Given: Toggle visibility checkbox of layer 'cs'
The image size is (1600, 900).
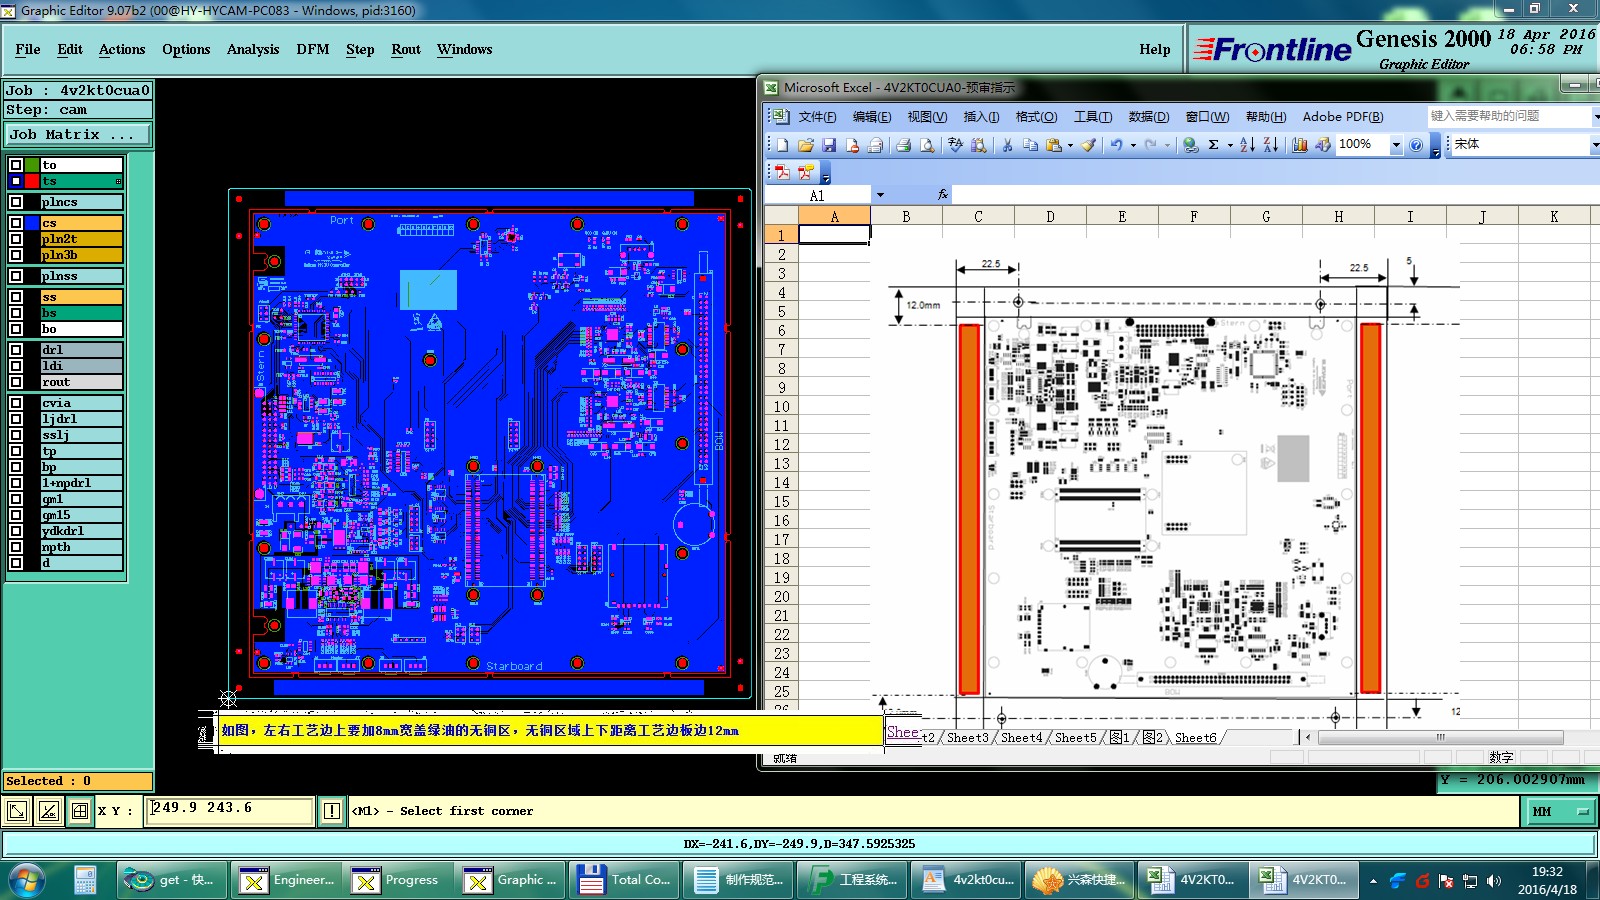Looking at the screenshot, I should point(16,223).
